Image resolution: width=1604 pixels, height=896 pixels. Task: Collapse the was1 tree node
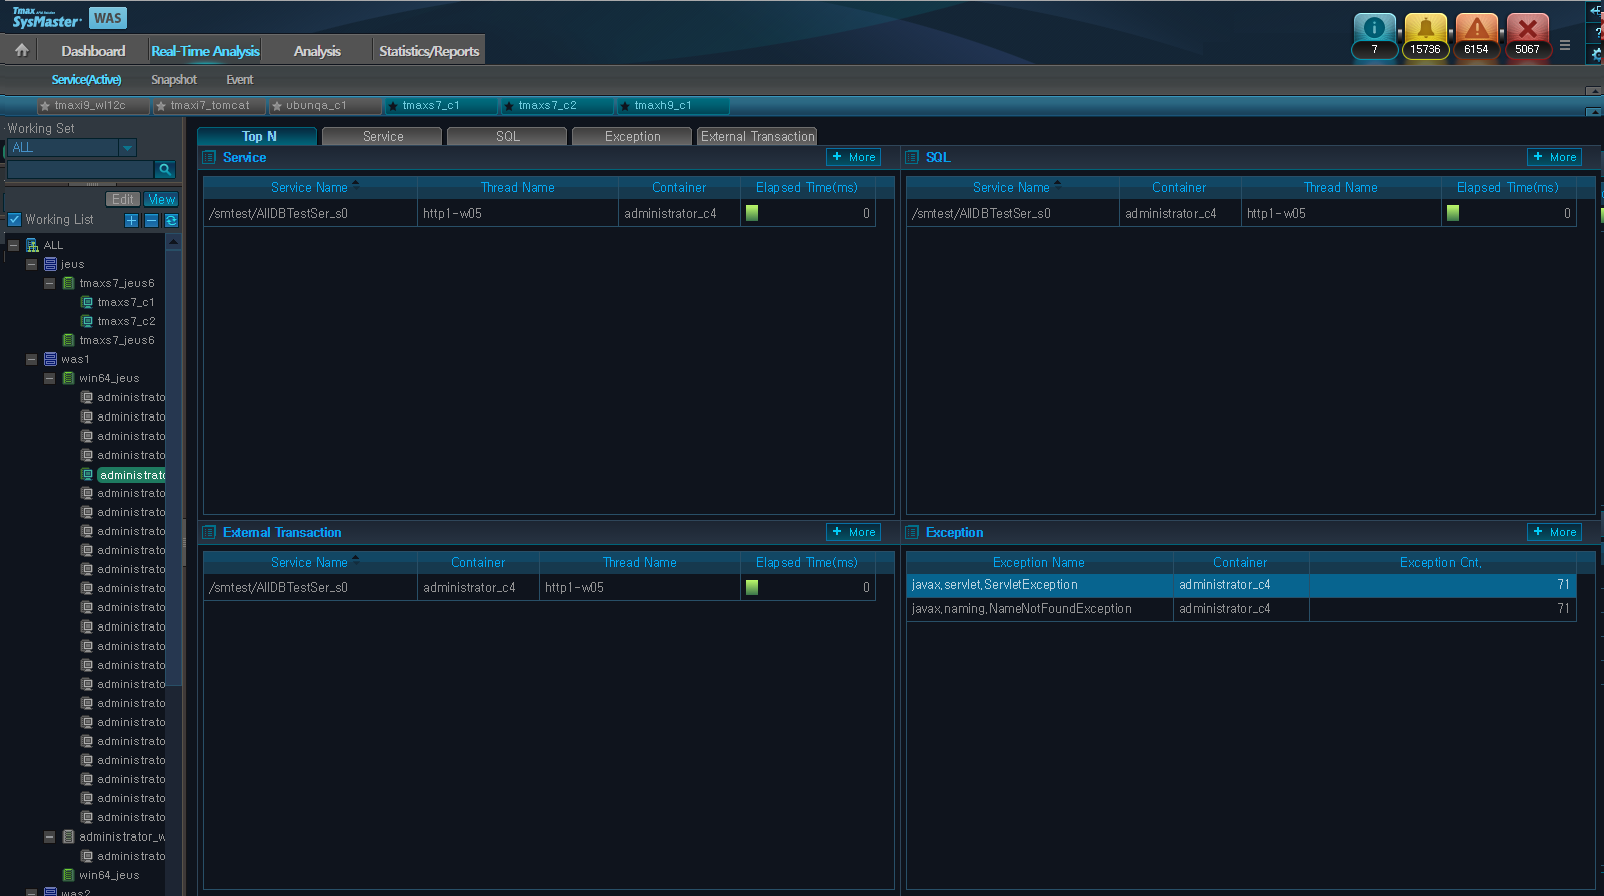pos(31,359)
